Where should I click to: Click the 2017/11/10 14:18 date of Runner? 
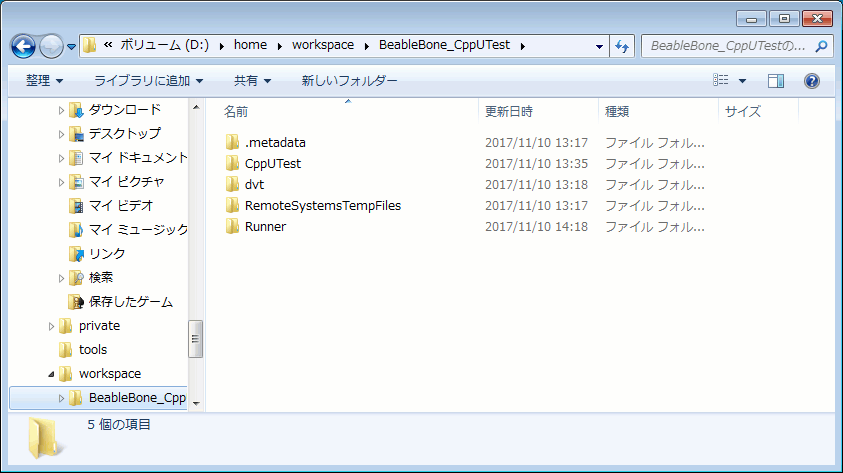pos(537,226)
